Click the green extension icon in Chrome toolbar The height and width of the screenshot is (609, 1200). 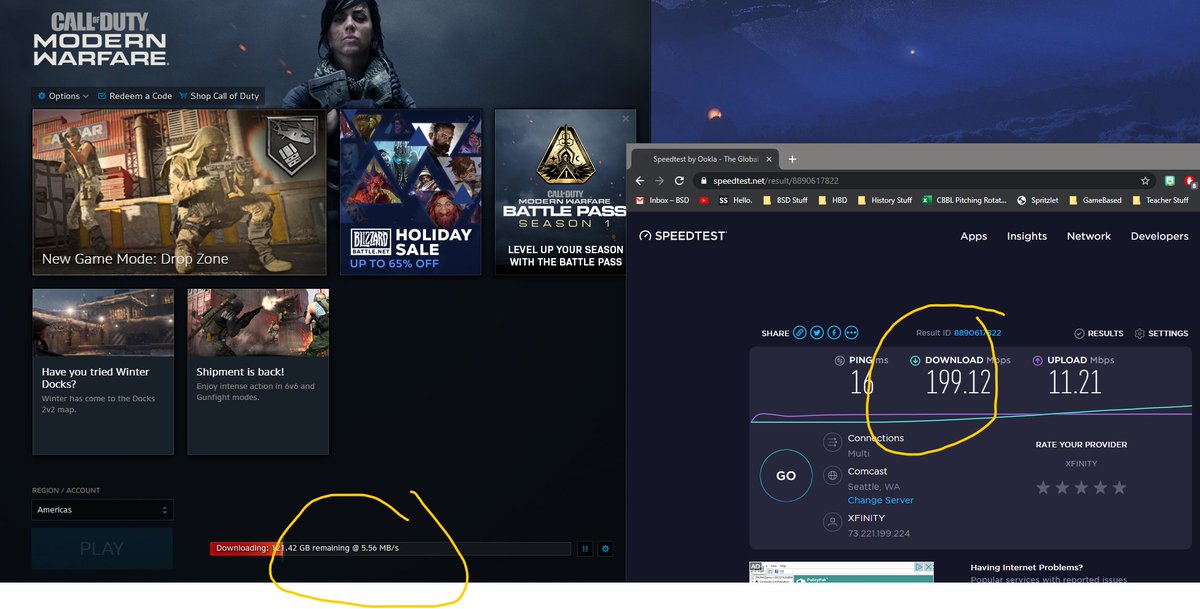point(1169,181)
